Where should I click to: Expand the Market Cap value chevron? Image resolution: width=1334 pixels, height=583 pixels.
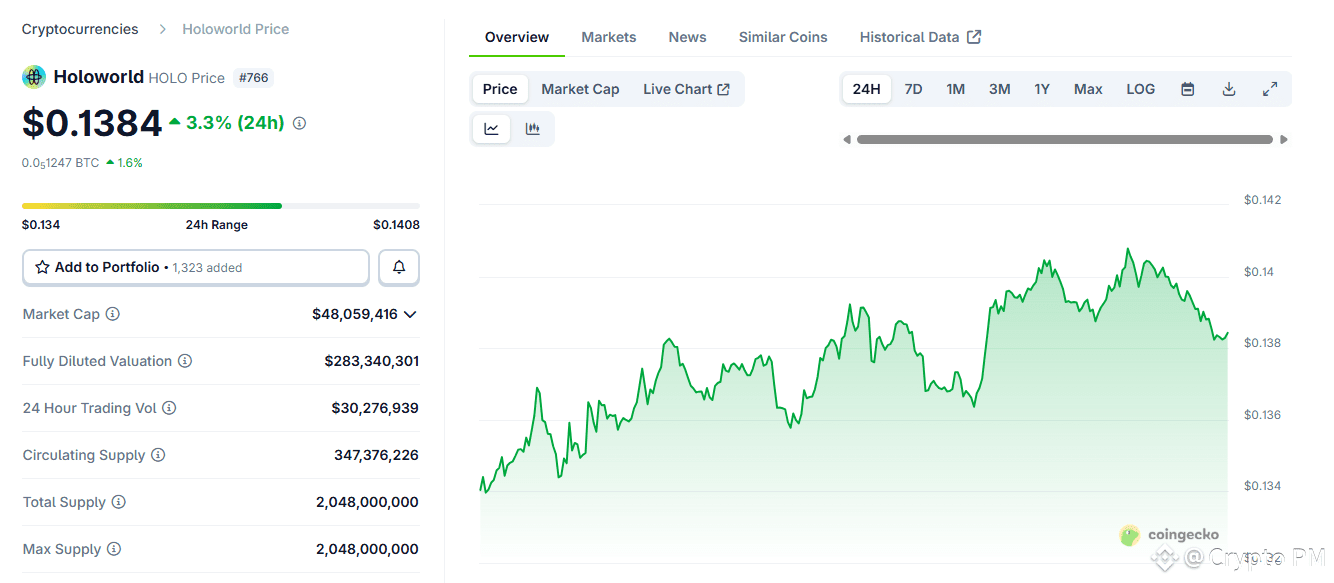409,314
